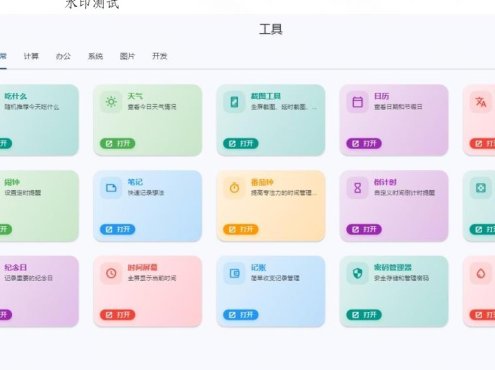
Task: Open the 天气 tool with its green 打开 button
Action: [118, 144]
